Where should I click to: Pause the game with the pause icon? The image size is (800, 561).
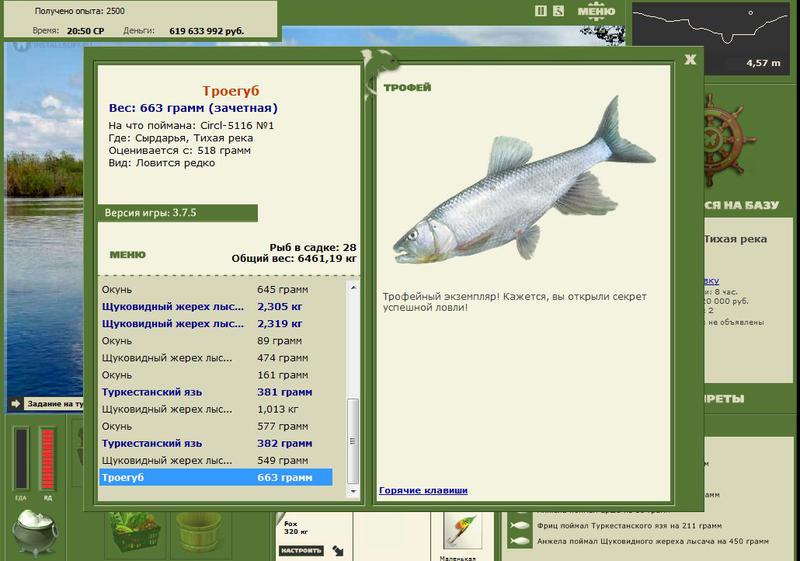pyautogui.click(x=541, y=11)
